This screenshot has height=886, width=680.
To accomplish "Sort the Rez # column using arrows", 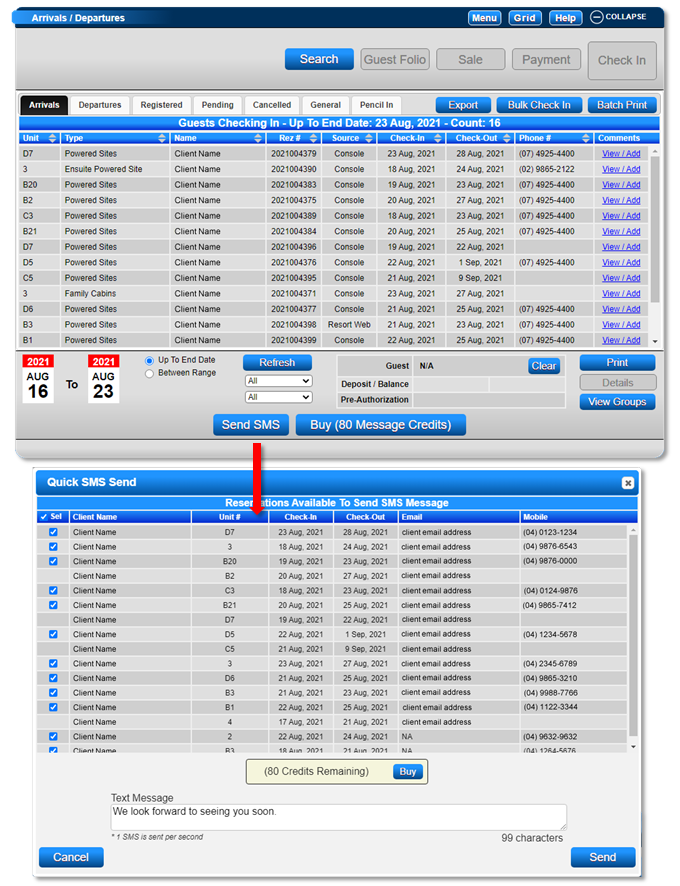I will 313,138.
